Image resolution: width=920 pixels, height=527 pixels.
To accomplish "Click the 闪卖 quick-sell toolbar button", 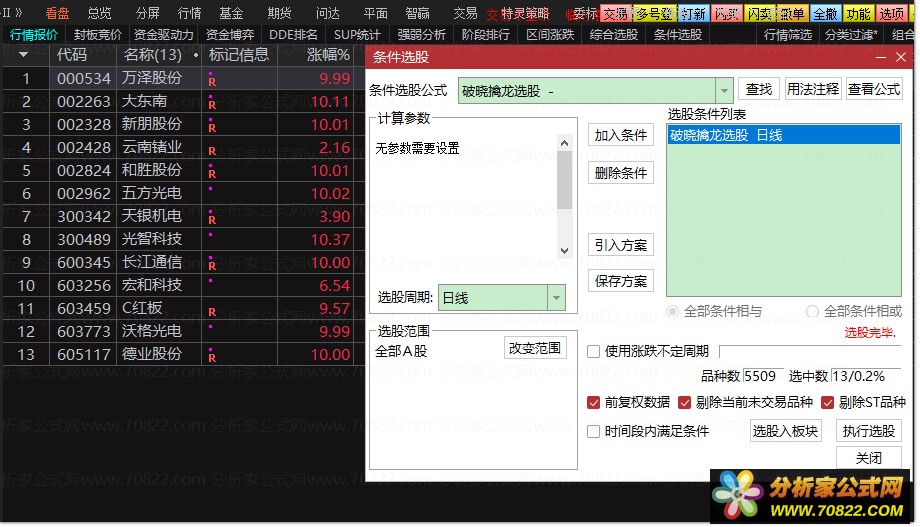I will click(759, 14).
